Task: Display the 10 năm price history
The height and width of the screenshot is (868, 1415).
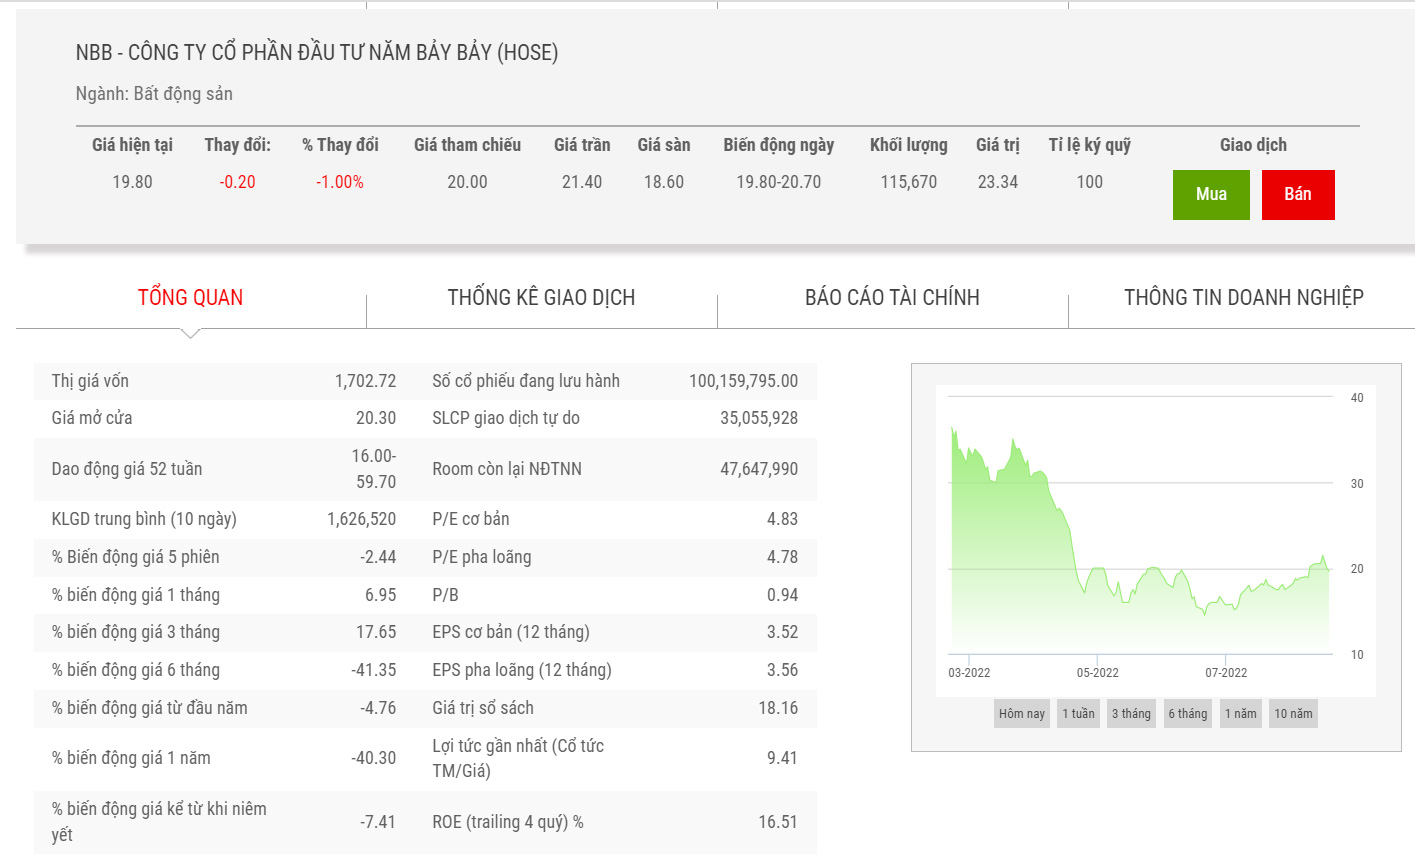Action: pyautogui.click(x=1293, y=713)
